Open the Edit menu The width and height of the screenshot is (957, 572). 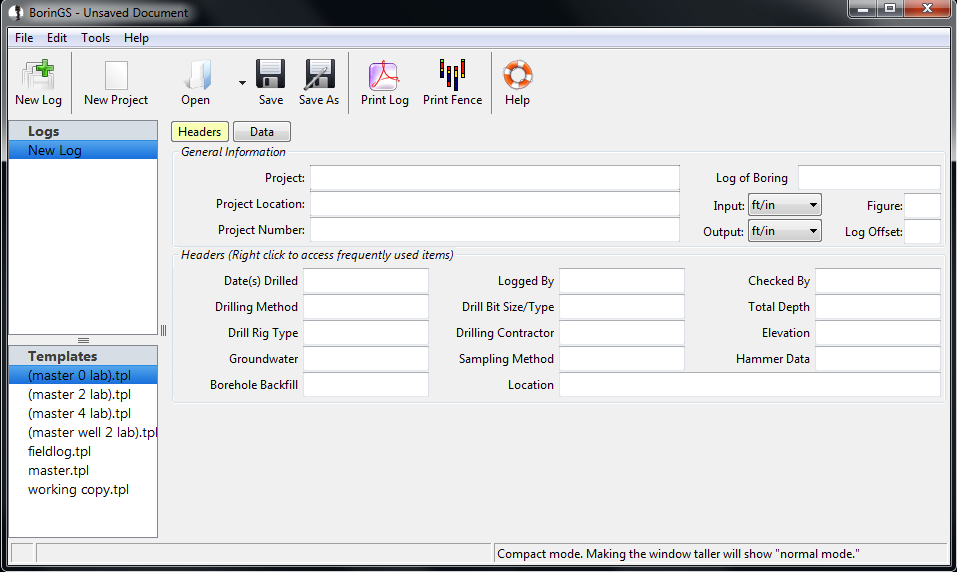[57, 38]
